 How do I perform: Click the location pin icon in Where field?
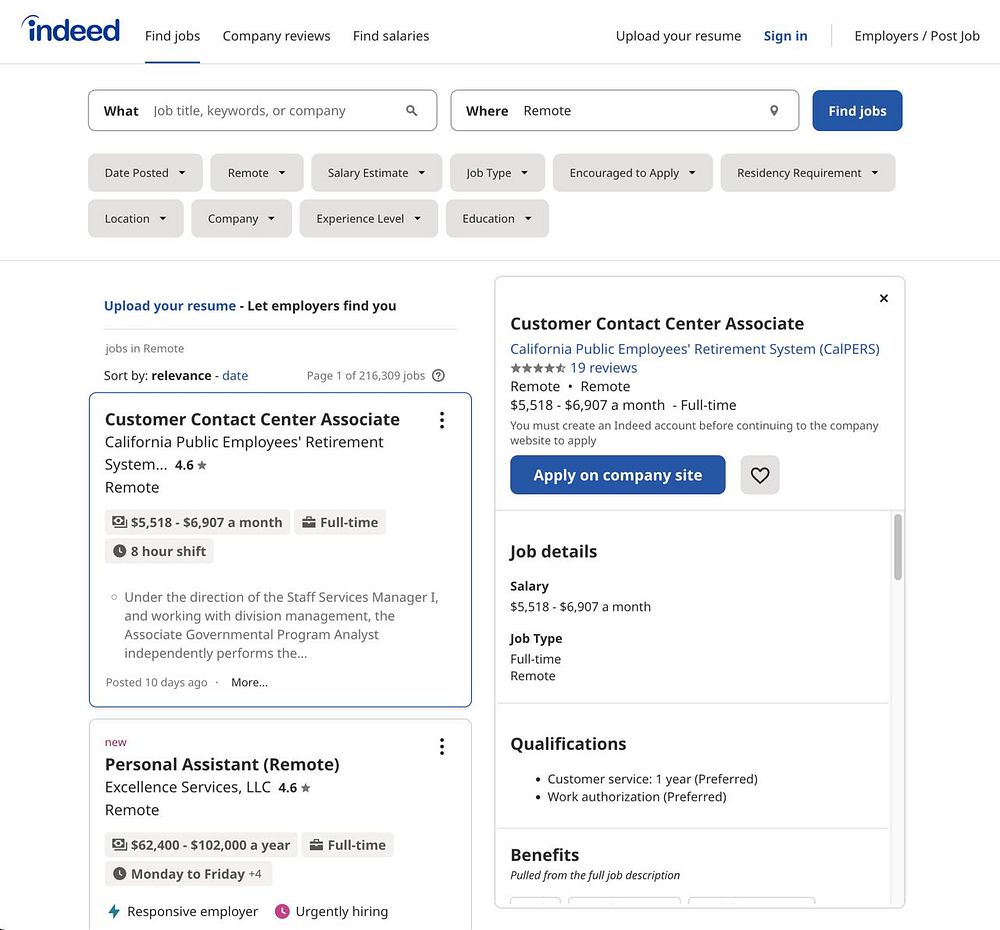click(774, 111)
